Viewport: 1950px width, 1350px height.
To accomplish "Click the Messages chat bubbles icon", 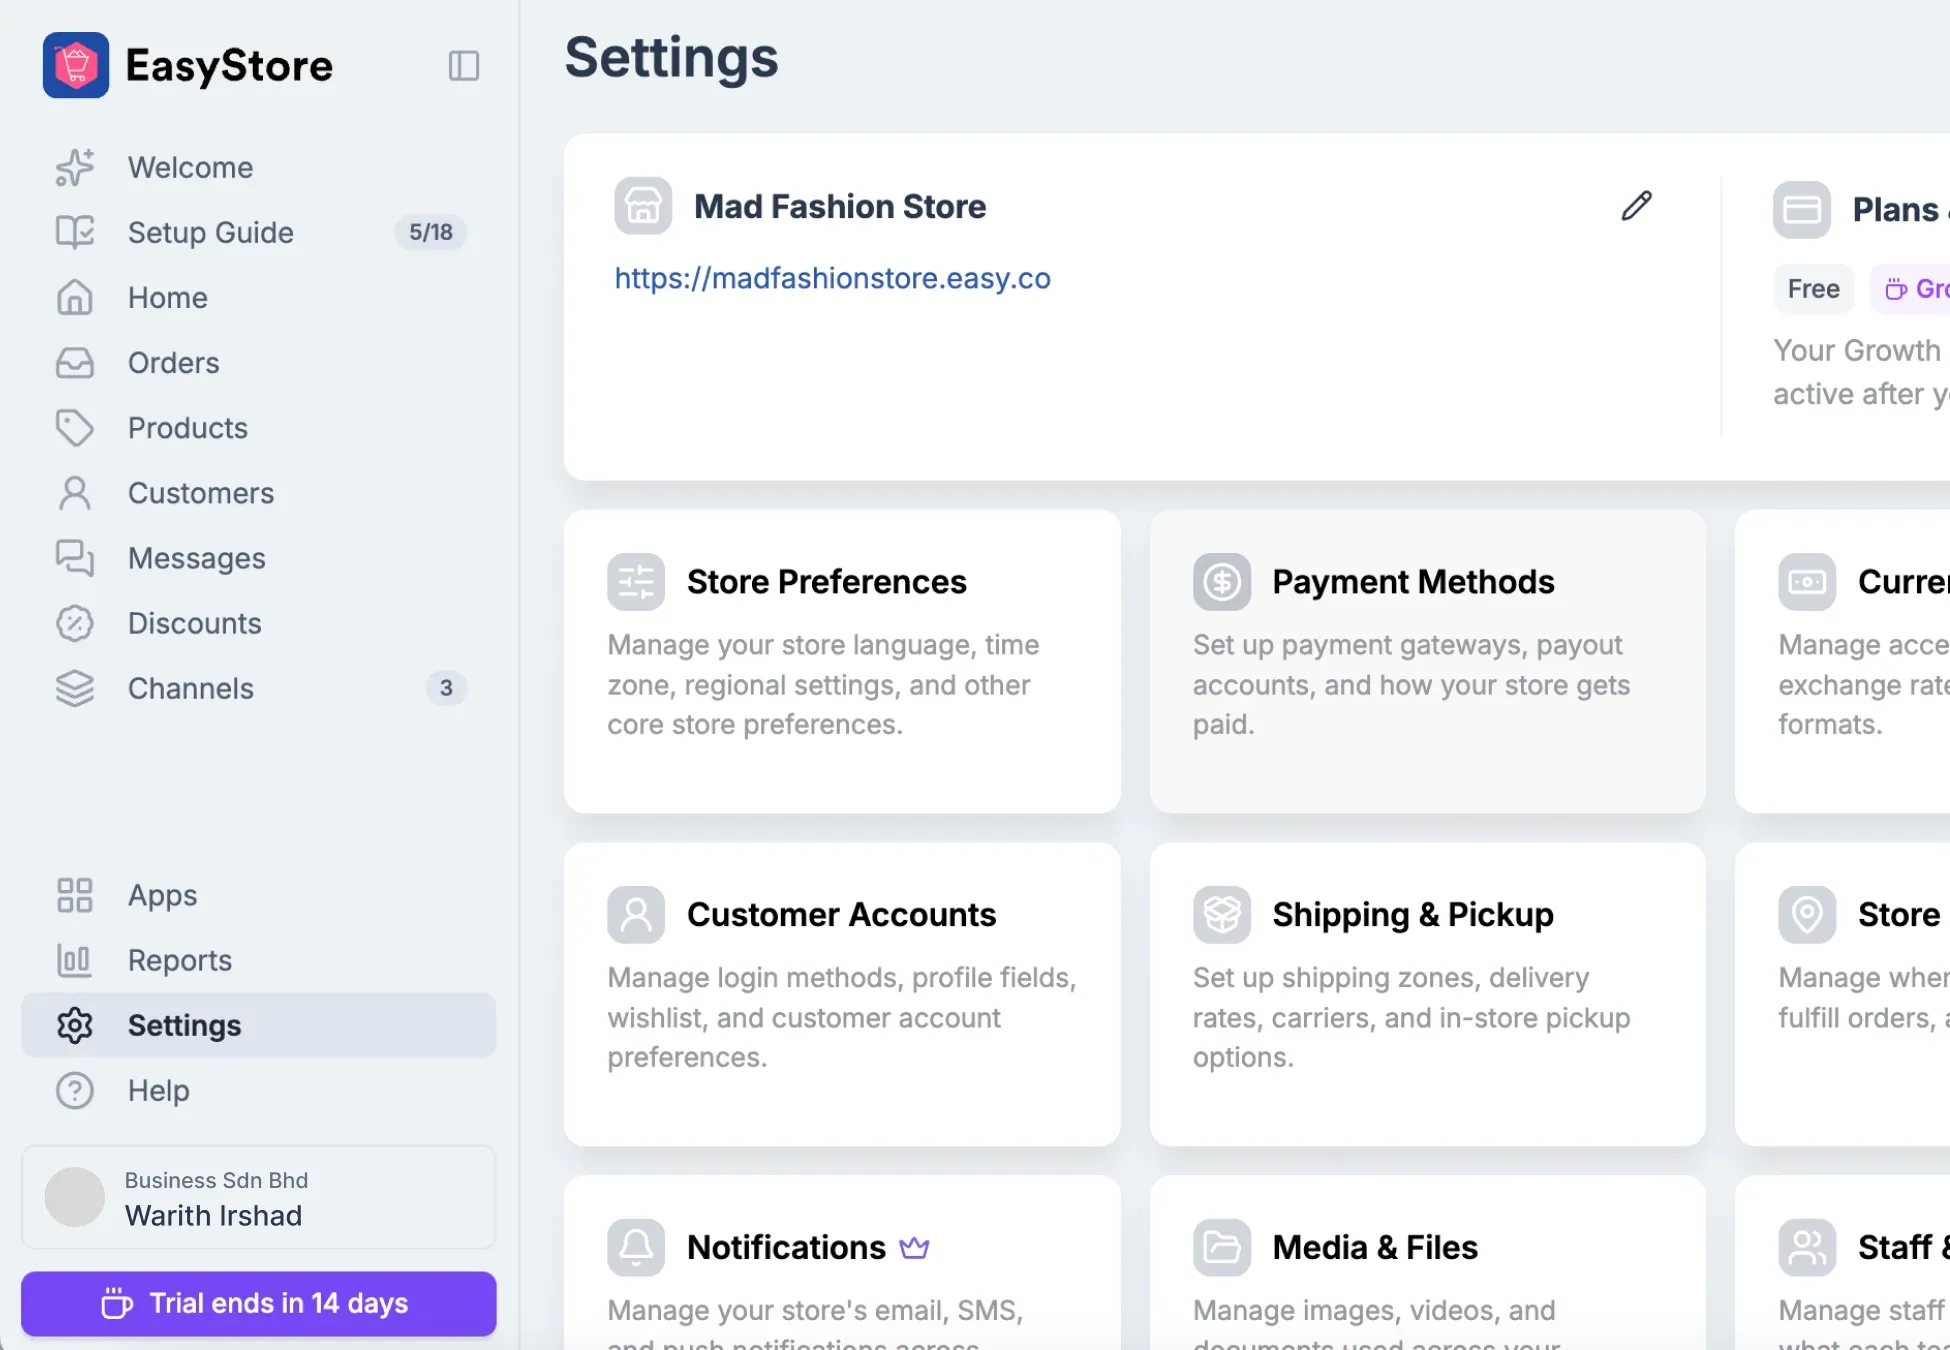I will pyautogui.click(x=75, y=558).
